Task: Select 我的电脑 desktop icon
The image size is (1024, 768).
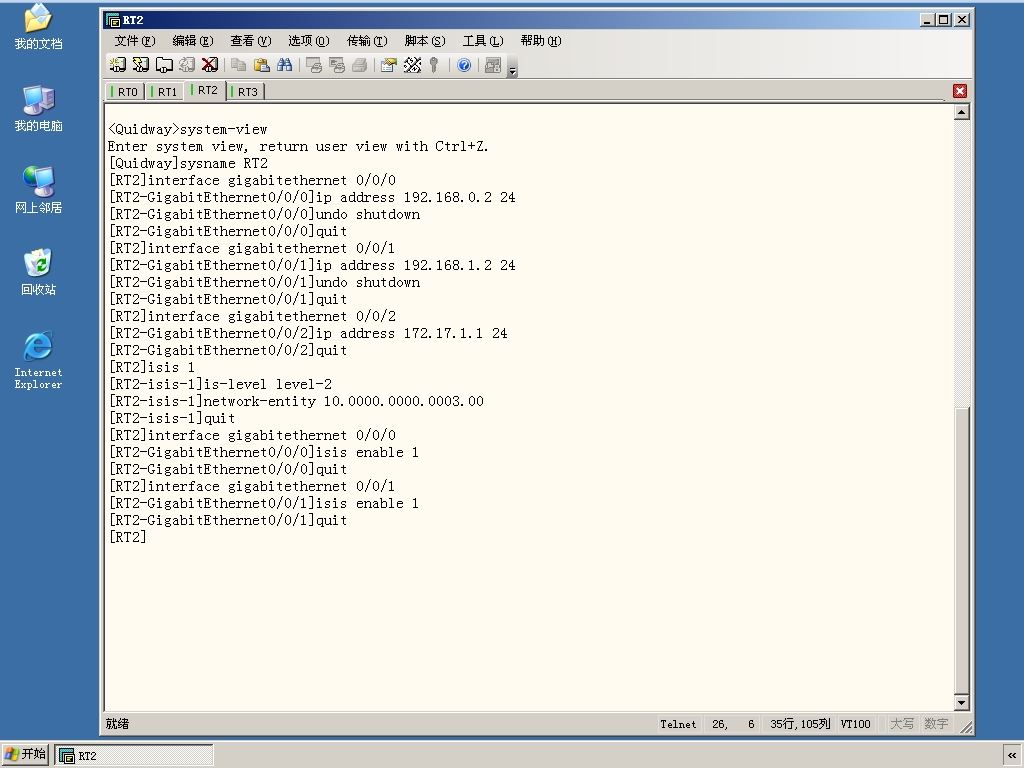Action: pyautogui.click(x=39, y=109)
